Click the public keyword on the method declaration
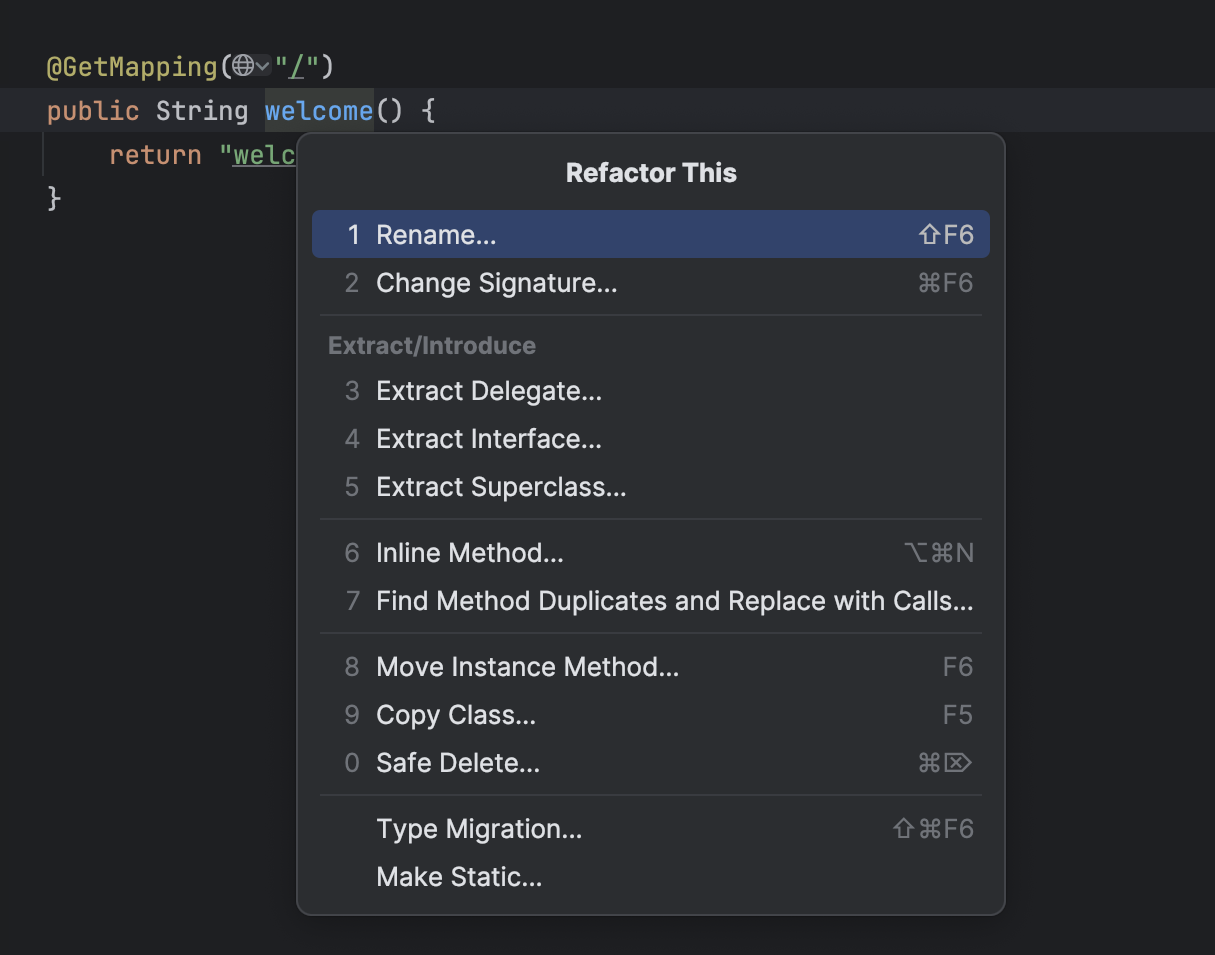Image resolution: width=1215 pixels, height=955 pixels. [x=93, y=110]
